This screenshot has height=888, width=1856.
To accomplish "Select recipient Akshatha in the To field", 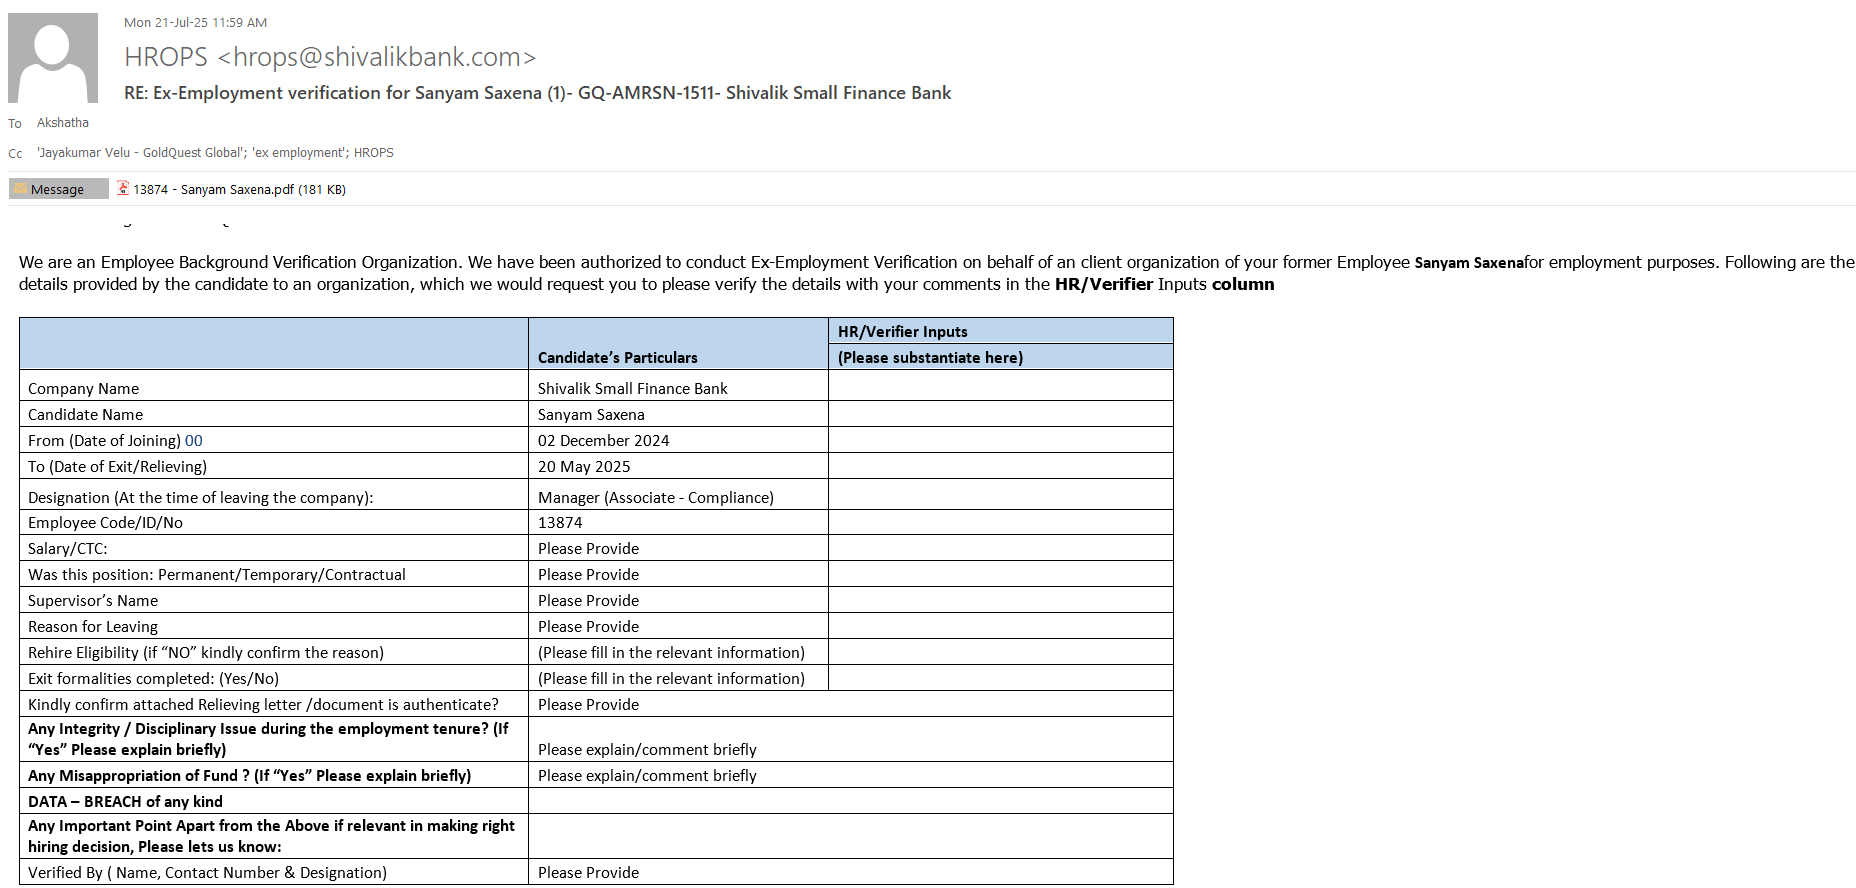I will point(63,123).
